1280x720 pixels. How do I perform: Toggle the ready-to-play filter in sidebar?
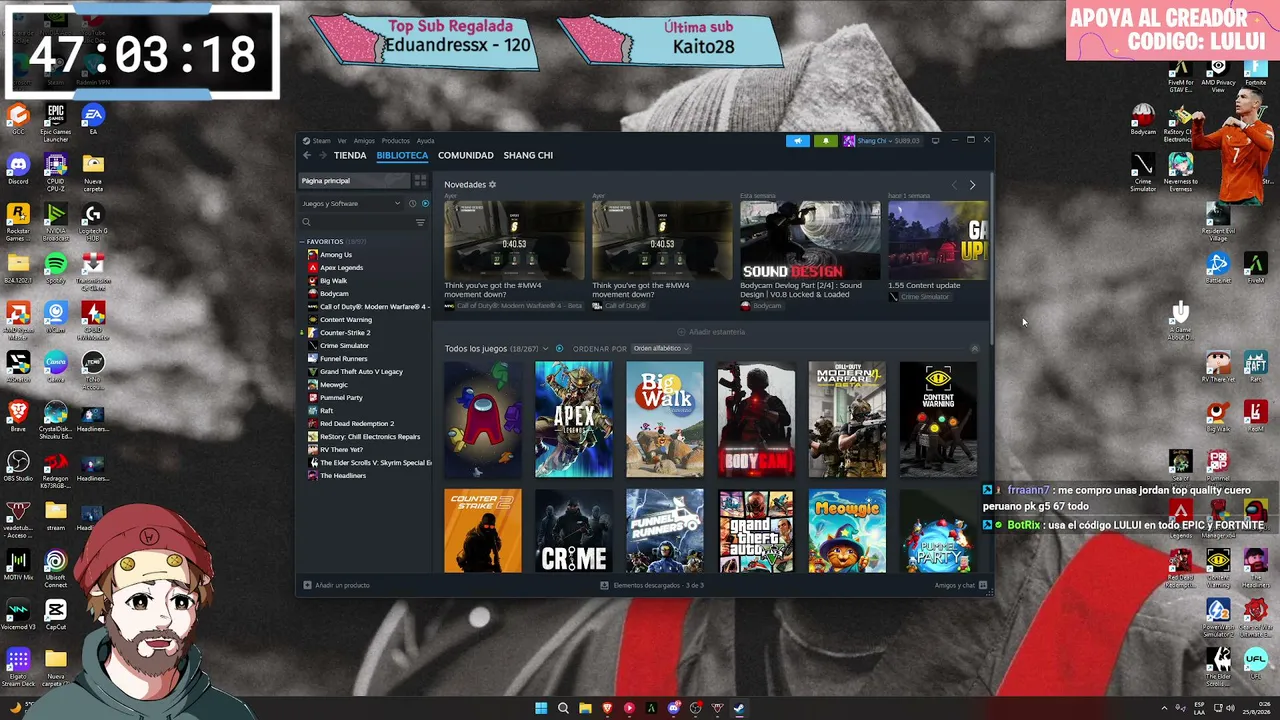tap(425, 203)
